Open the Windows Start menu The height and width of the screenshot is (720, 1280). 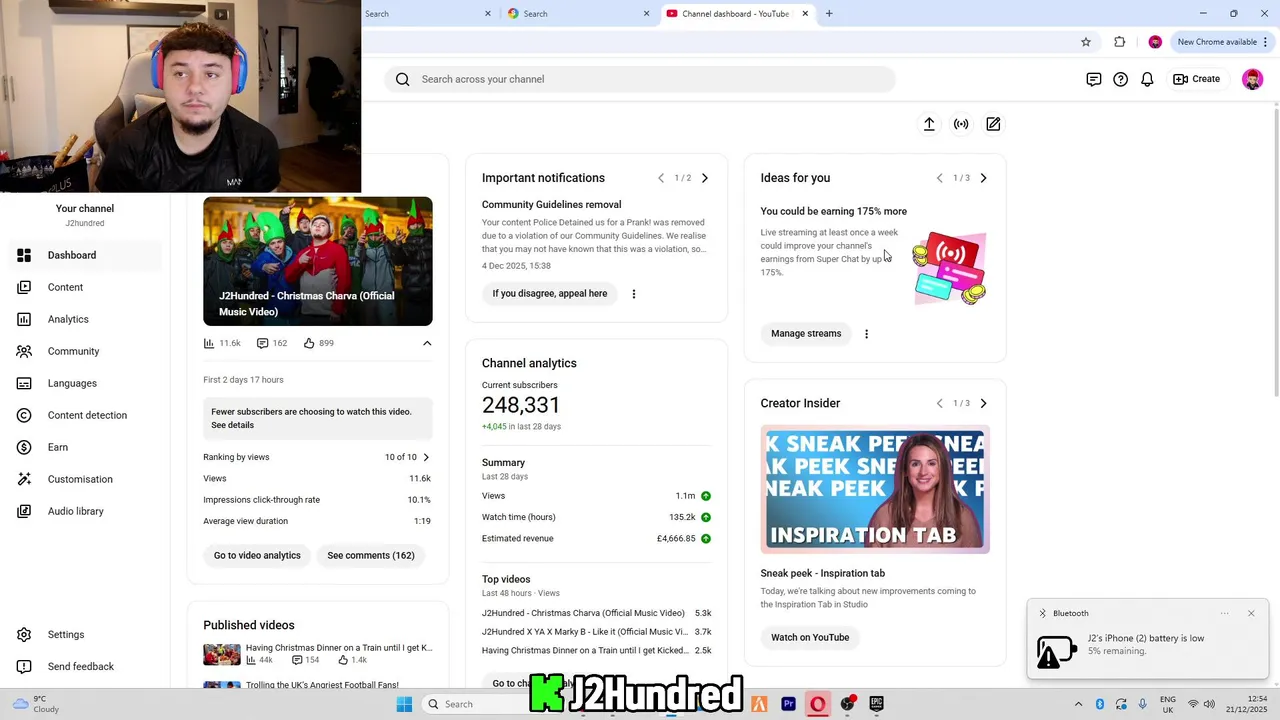404,704
